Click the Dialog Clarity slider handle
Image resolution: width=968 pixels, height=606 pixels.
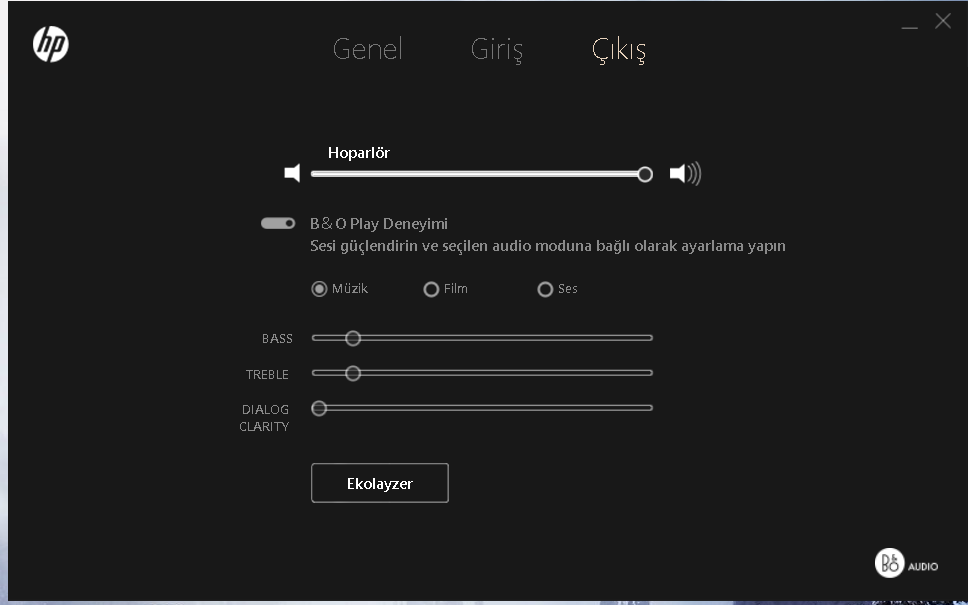tap(319, 409)
